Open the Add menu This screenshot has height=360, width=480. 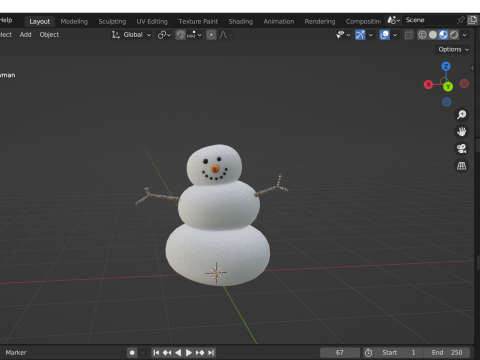25,35
